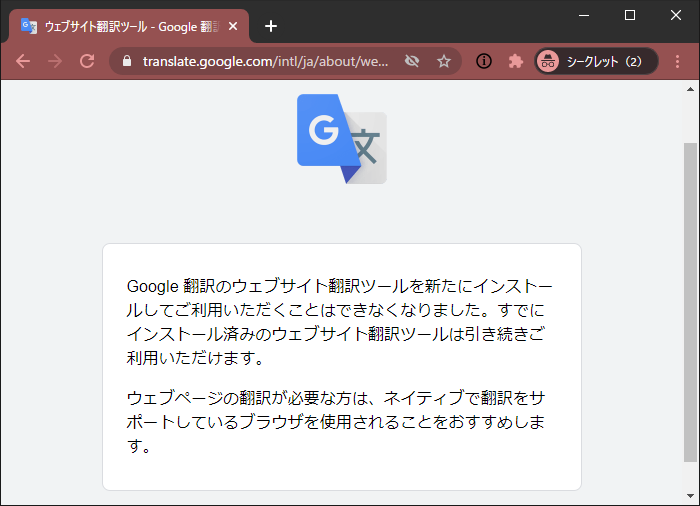The height and width of the screenshot is (506, 700).
Task: Click the circled info extension icon
Action: pos(484,61)
